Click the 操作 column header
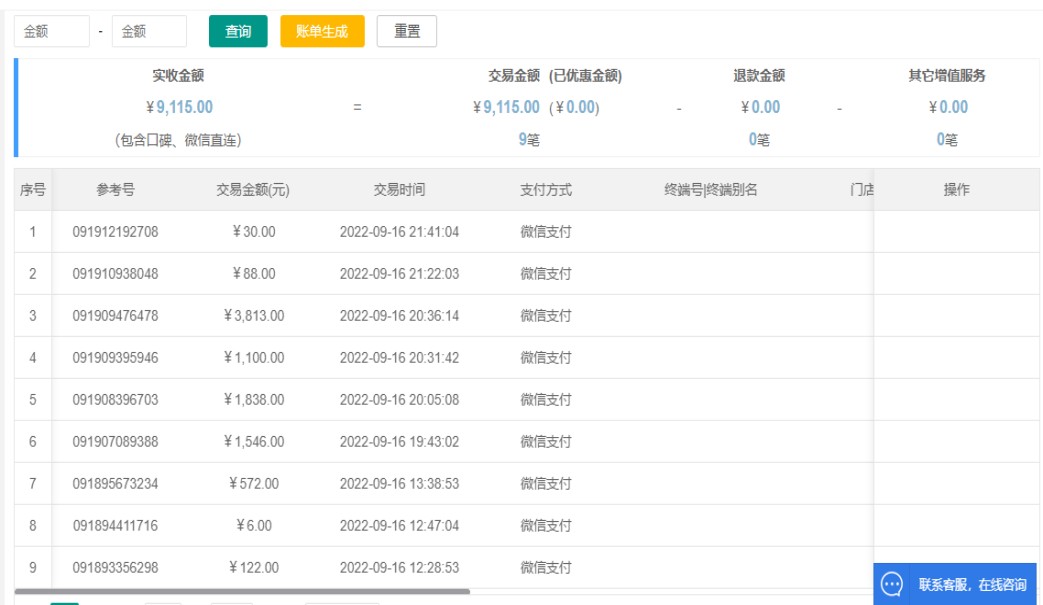Viewport: 1043px width, 605px height. 956,190
